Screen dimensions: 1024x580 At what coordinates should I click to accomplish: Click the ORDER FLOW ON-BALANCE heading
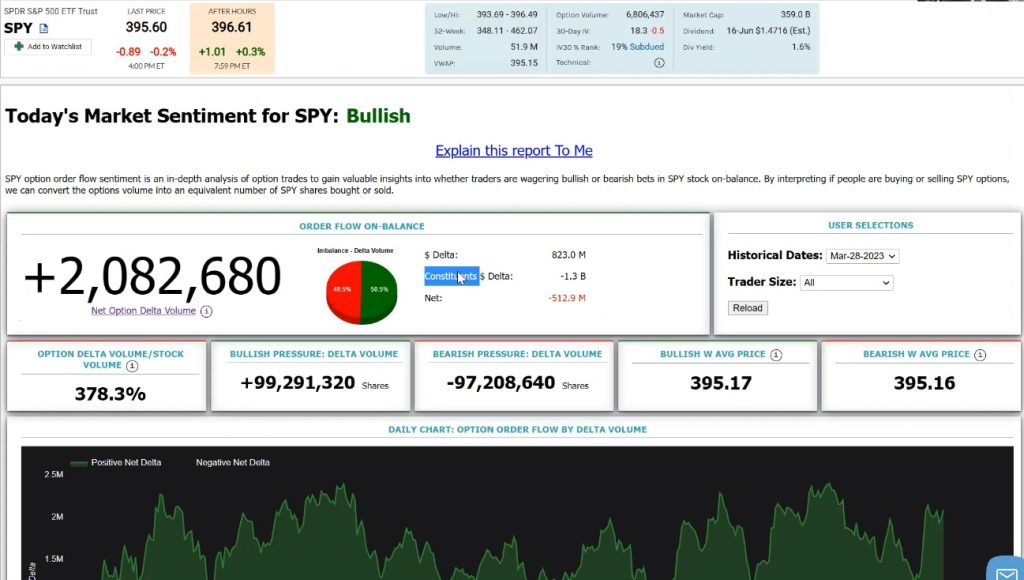pyautogui.click(x=362, y=227)
